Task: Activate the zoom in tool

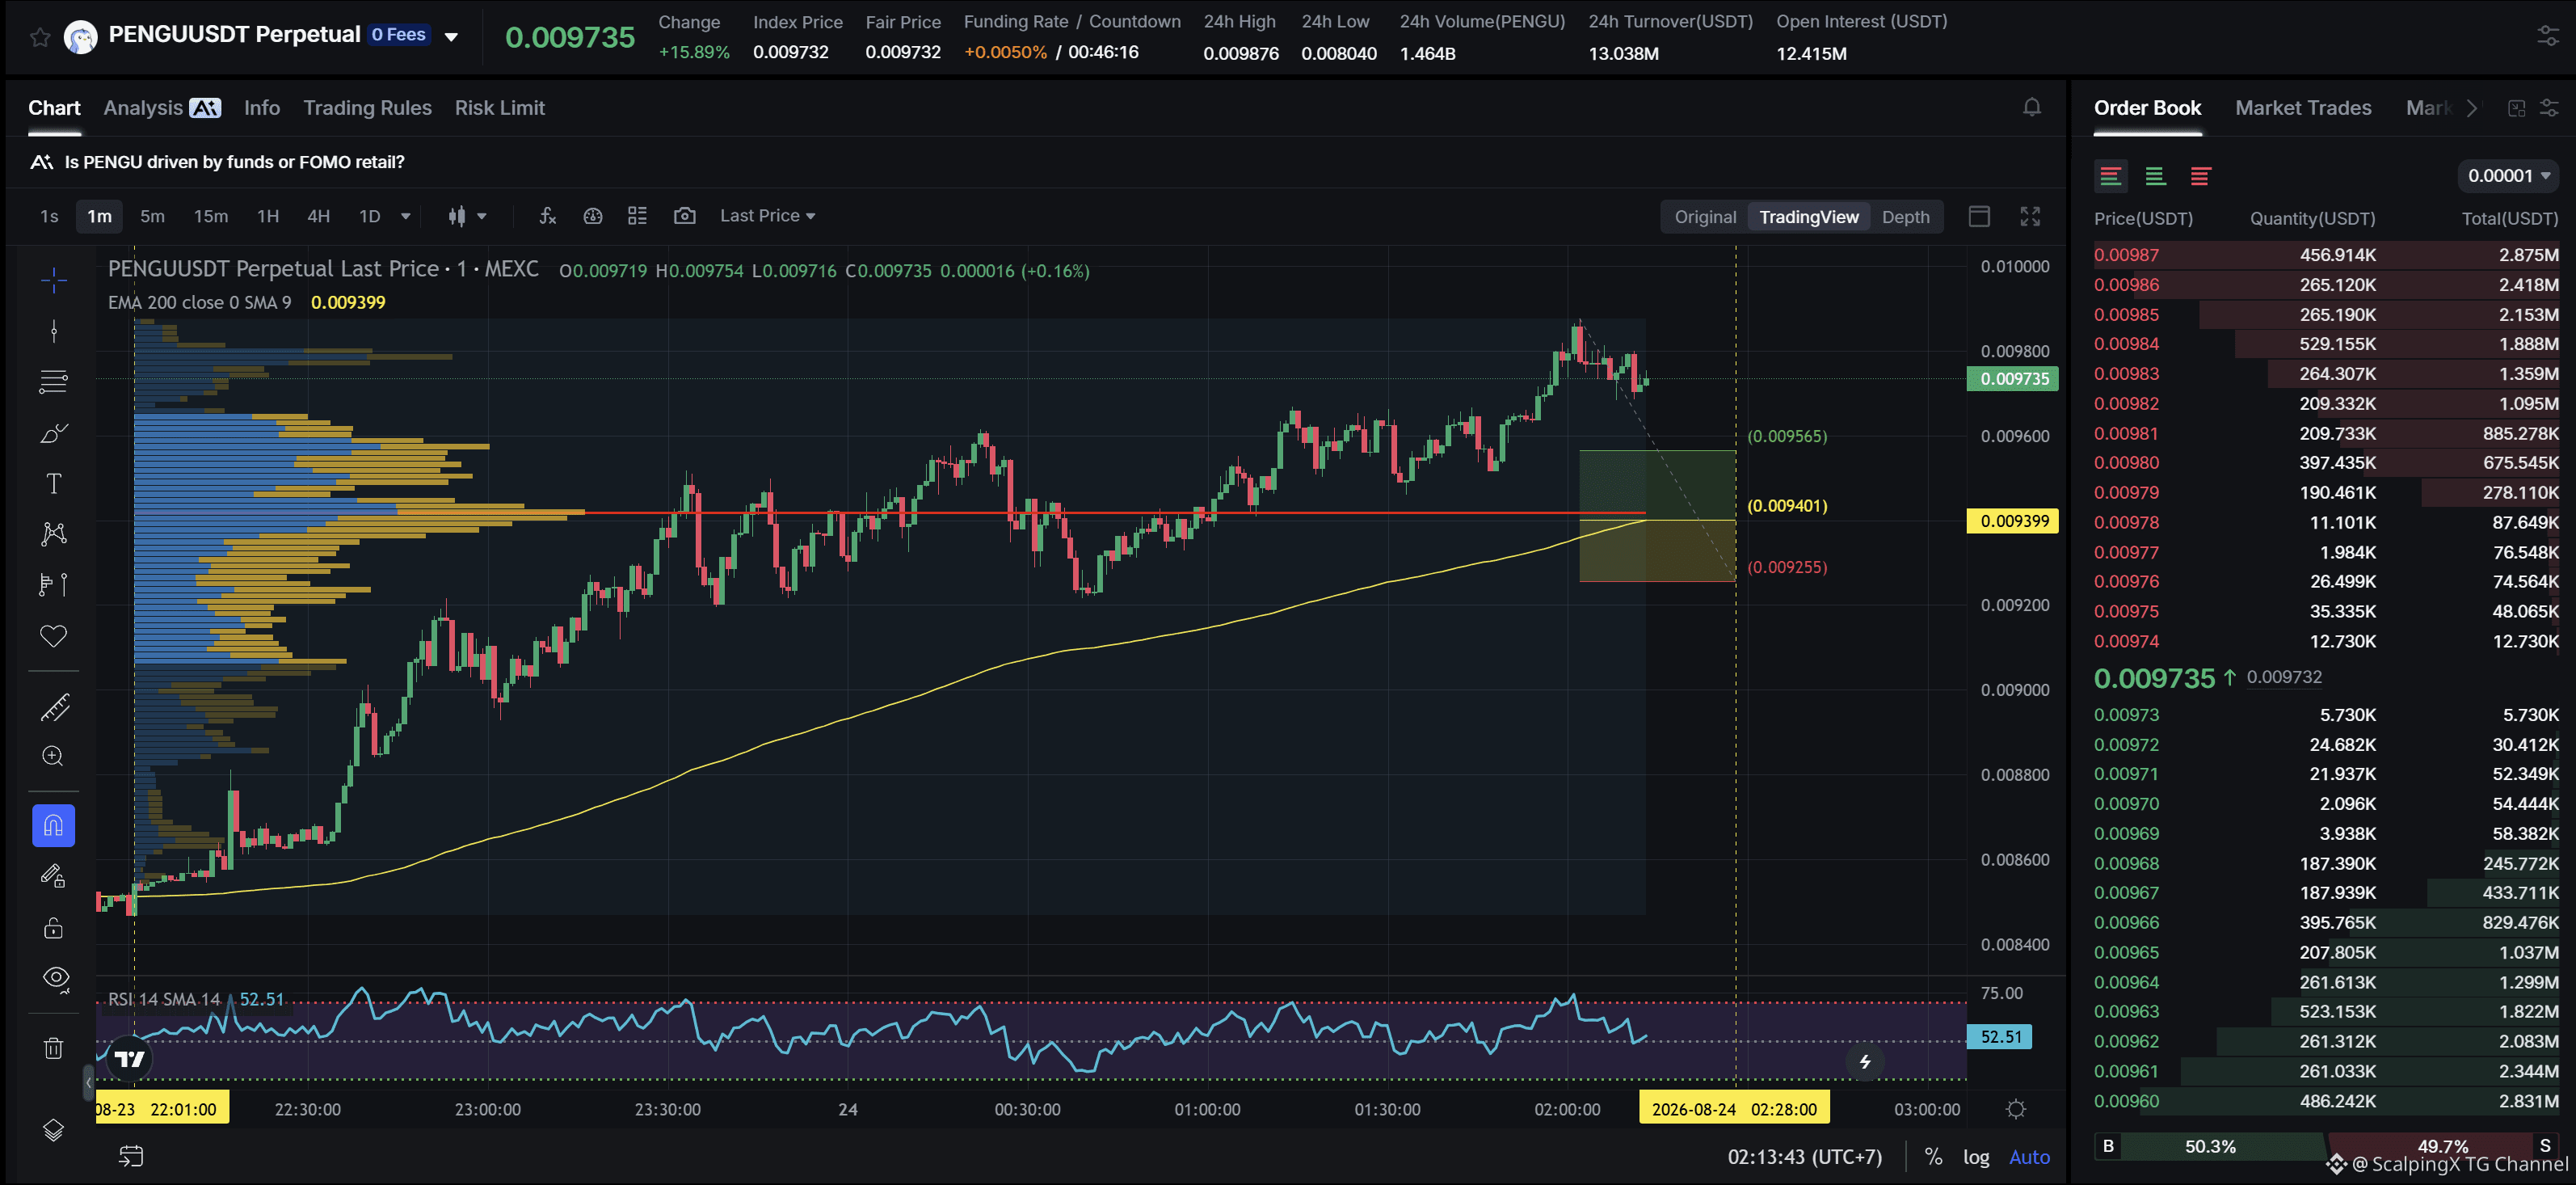Action: tap(54, 756)
